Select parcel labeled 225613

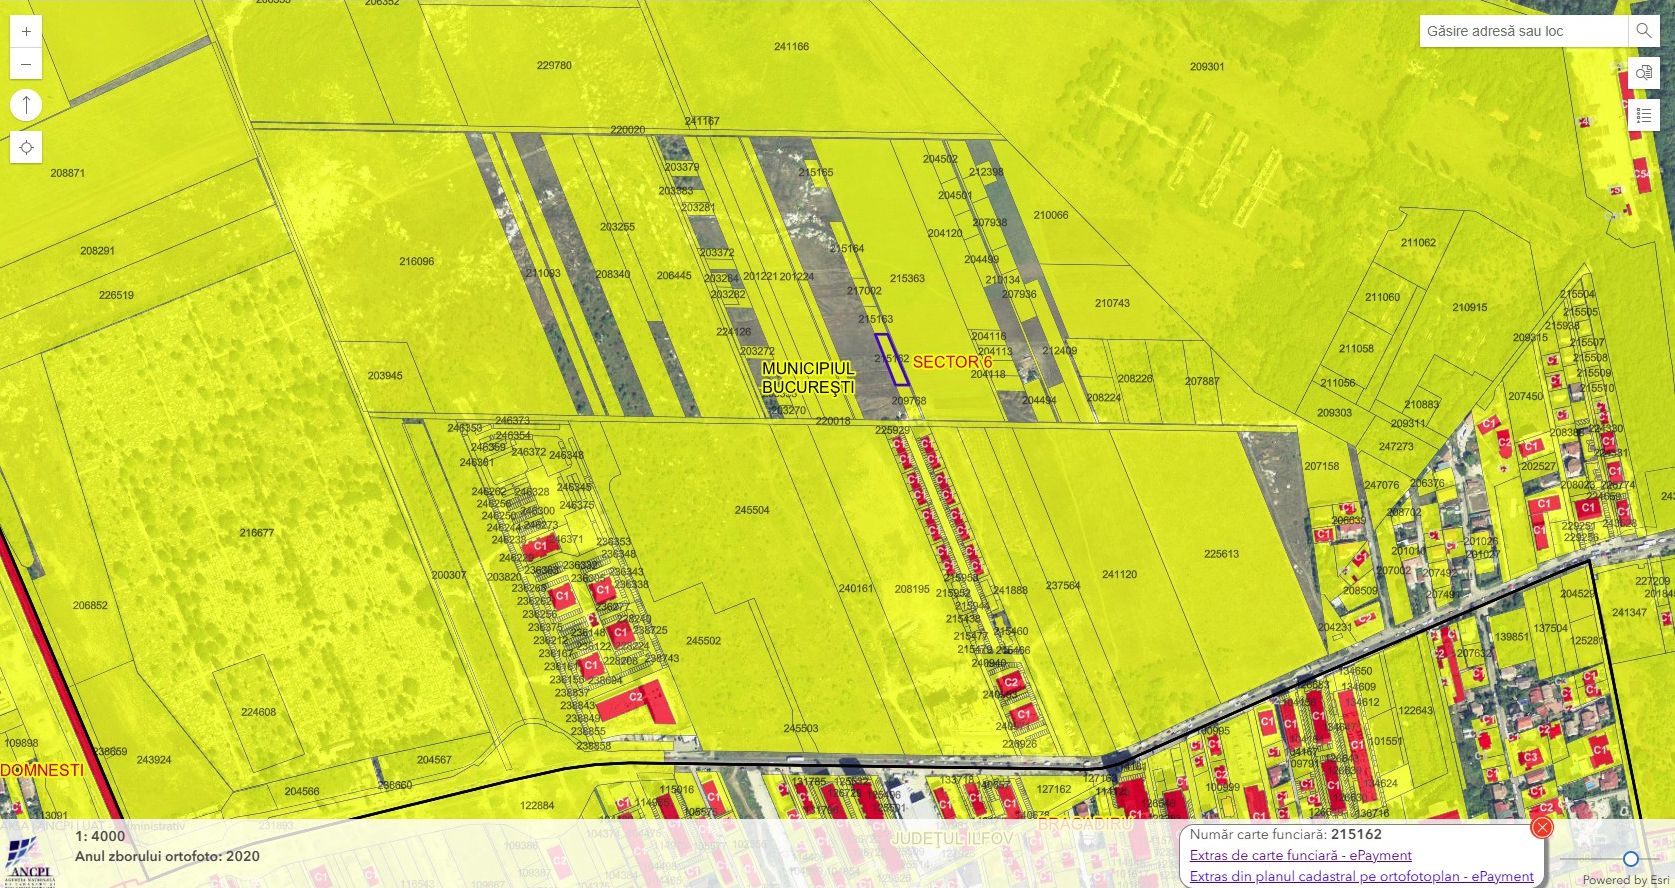click(x=1221, y=553)
